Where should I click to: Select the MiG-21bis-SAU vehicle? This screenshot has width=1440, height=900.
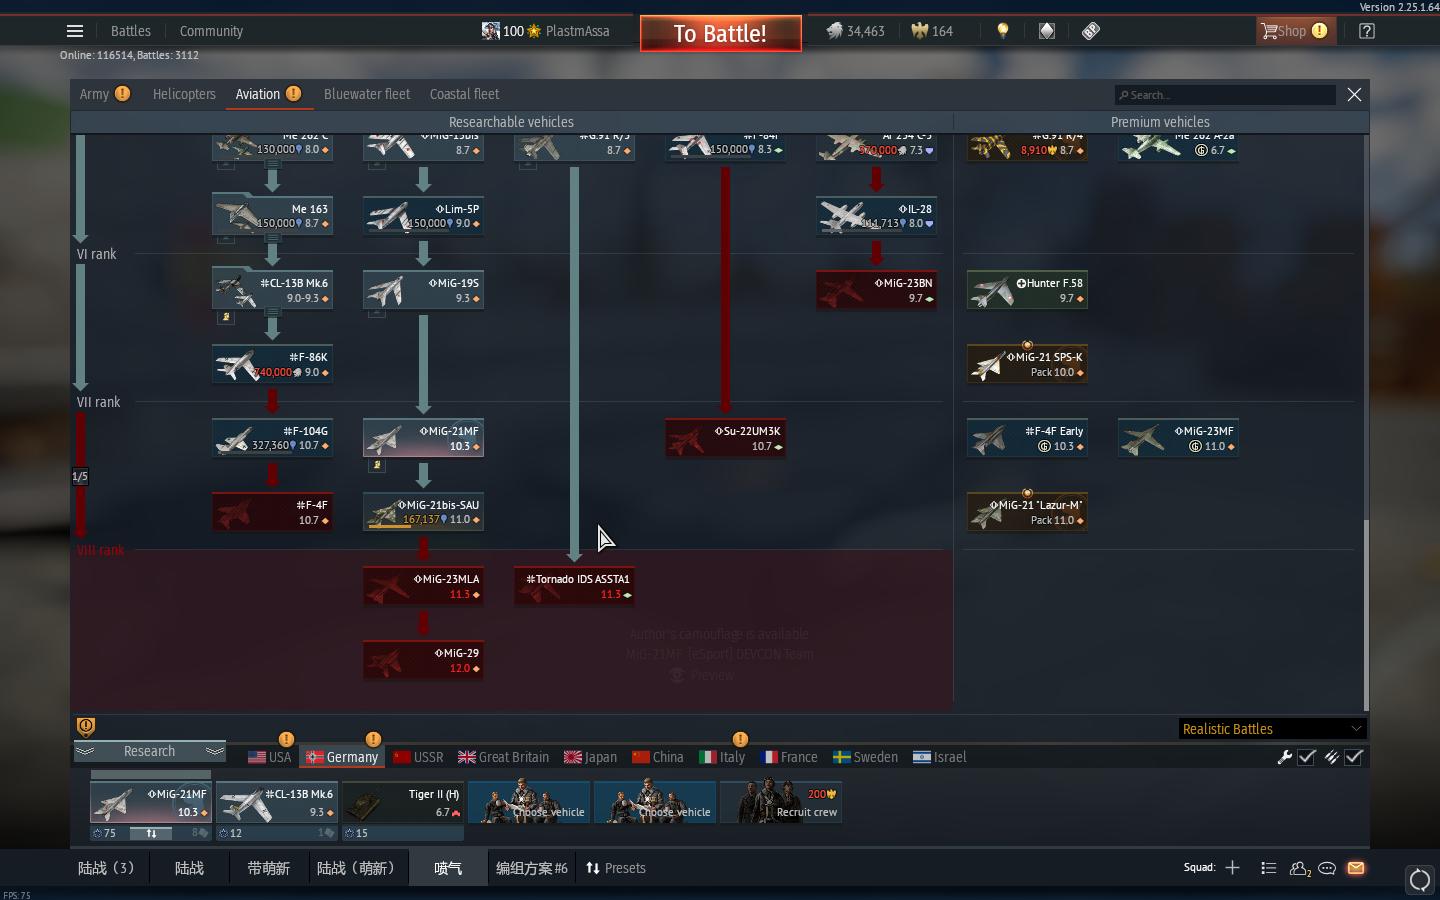423,512
